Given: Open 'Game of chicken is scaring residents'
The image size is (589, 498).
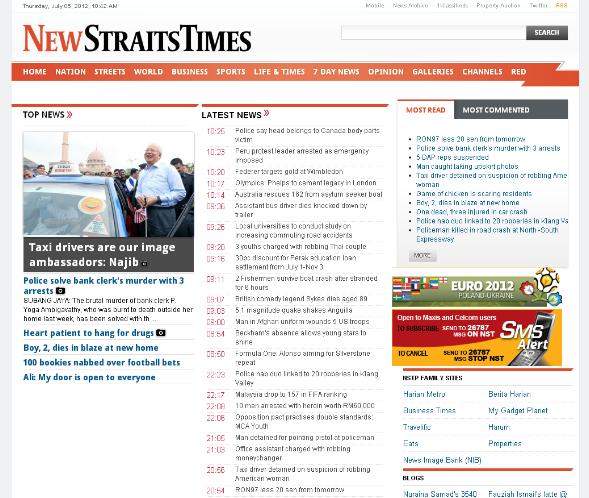Looking at the screenshot, I should point(474,194).
